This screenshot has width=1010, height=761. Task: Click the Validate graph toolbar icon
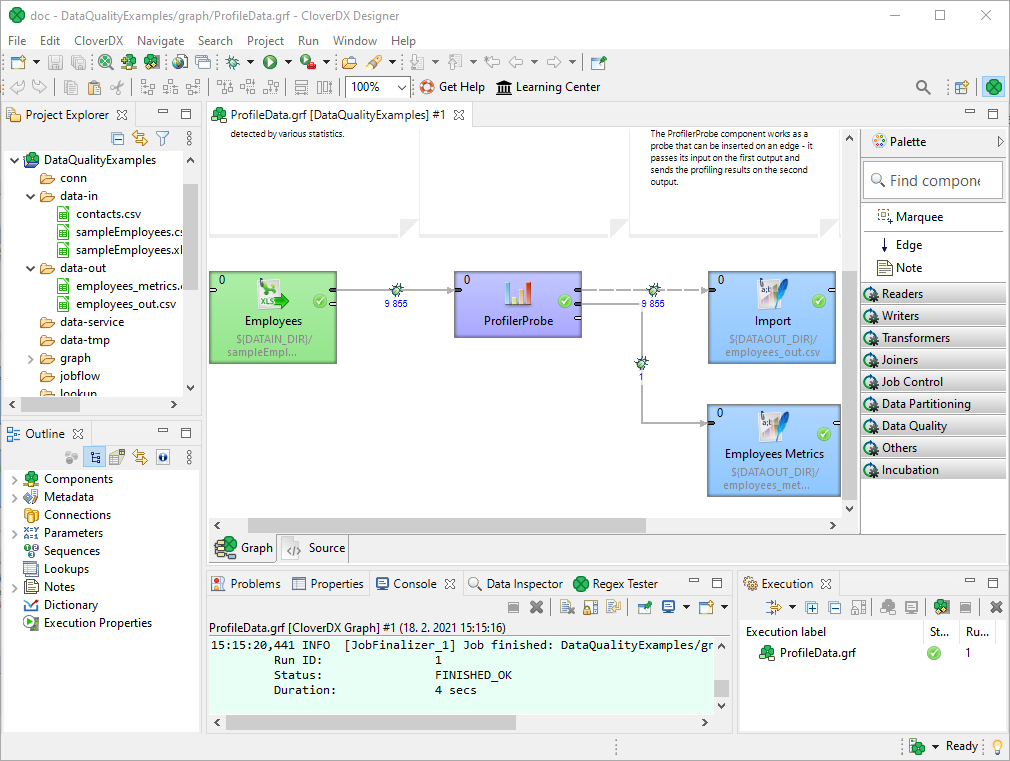click(x=104, y=63)
